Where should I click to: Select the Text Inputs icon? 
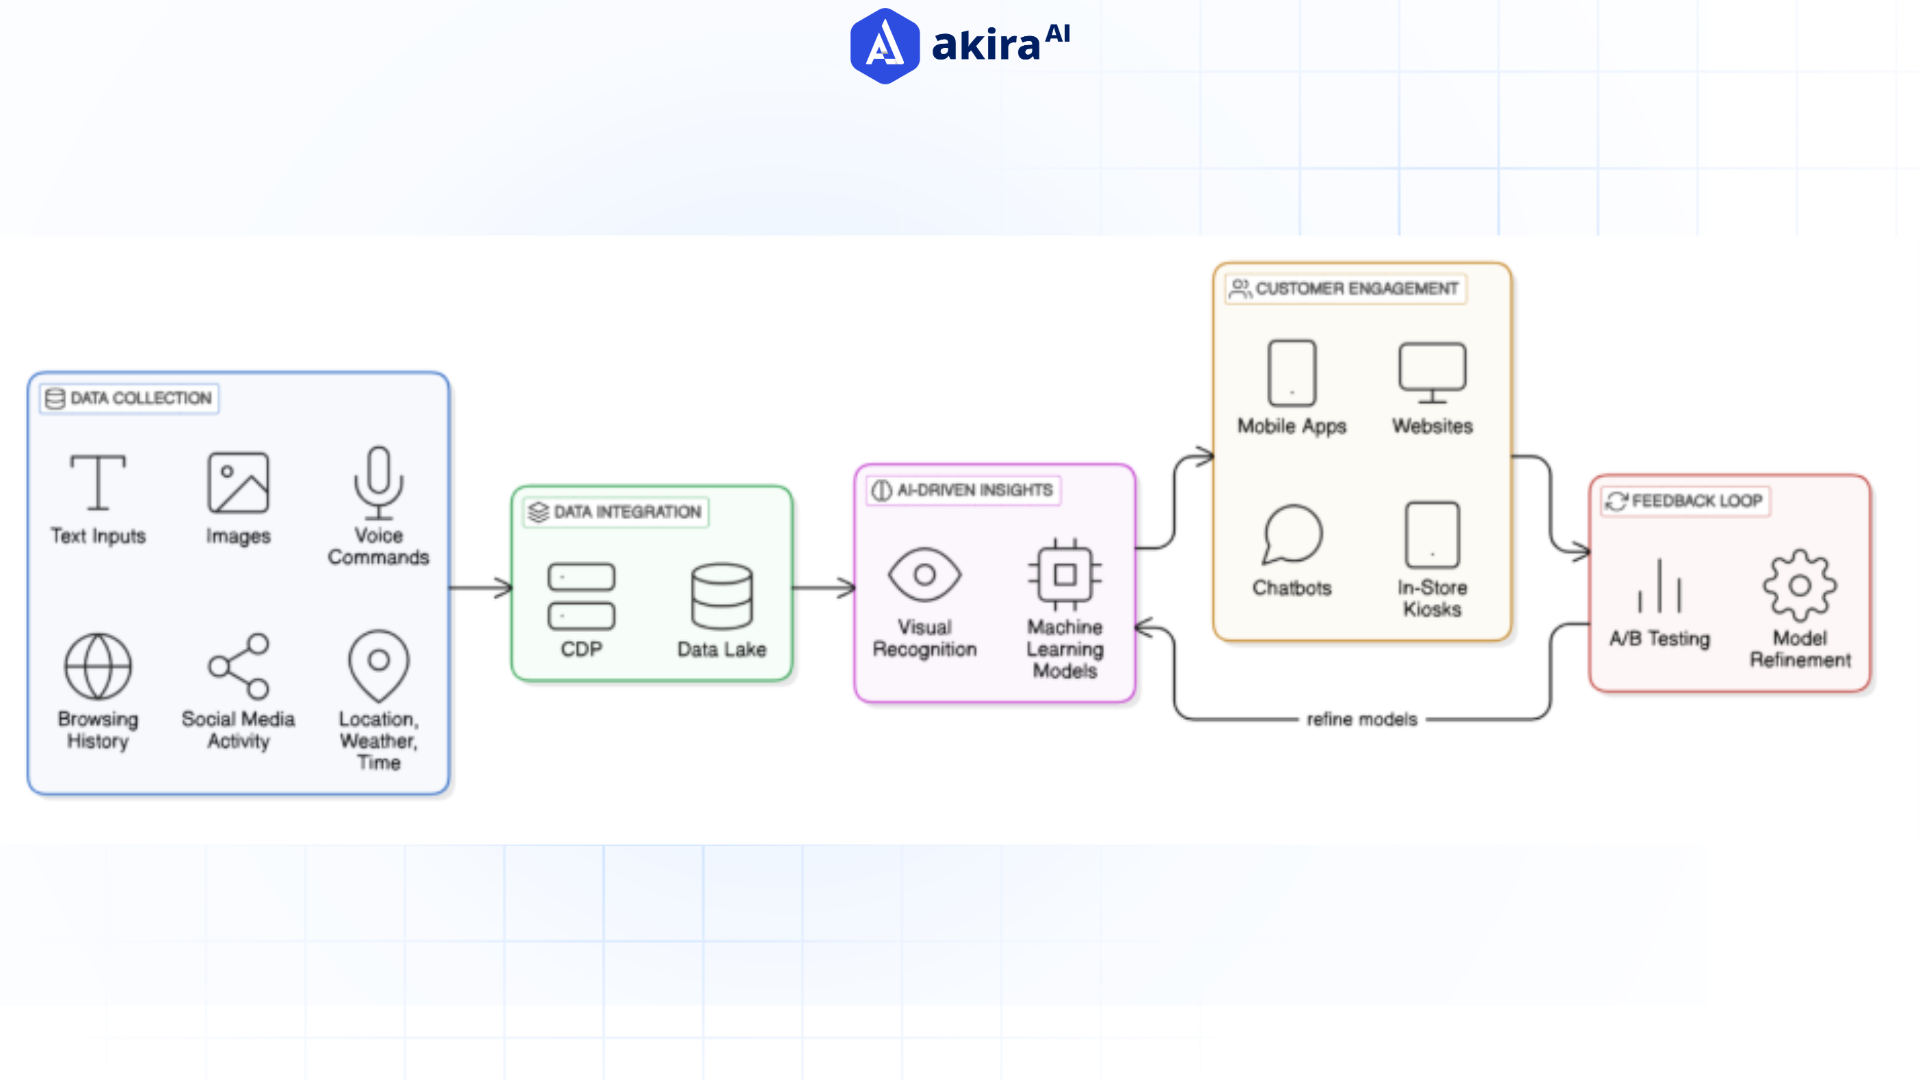pyautogui.click(x=97, y=483)
